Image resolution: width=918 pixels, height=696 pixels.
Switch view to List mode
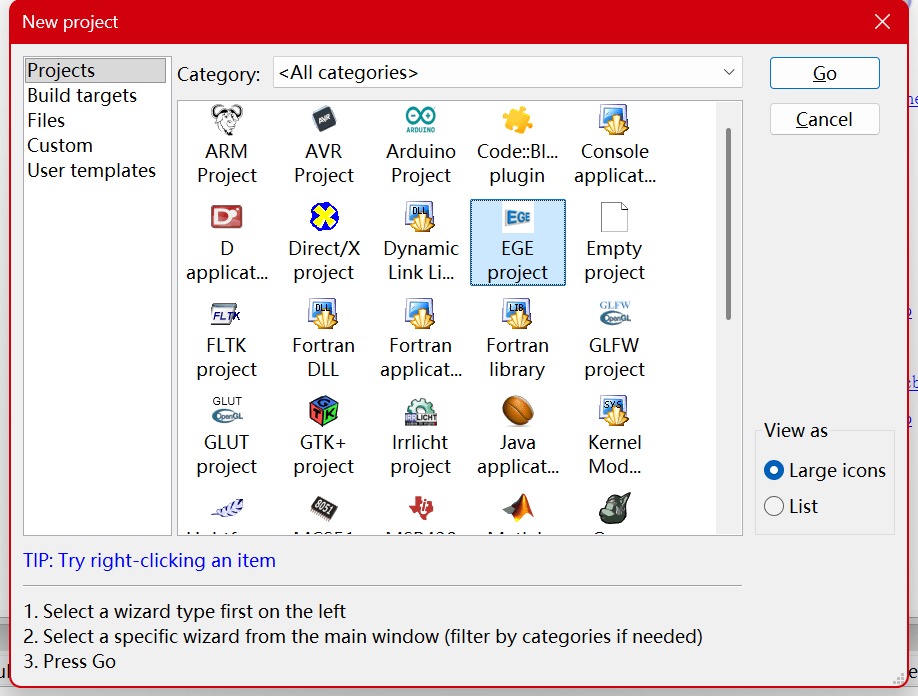(774, 507)
